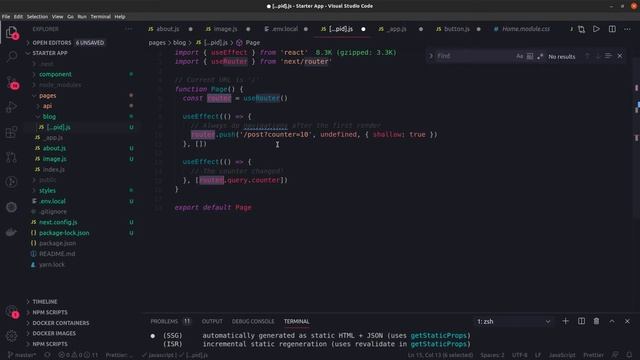Click the pages breadcrumb segment

(157, 42)
